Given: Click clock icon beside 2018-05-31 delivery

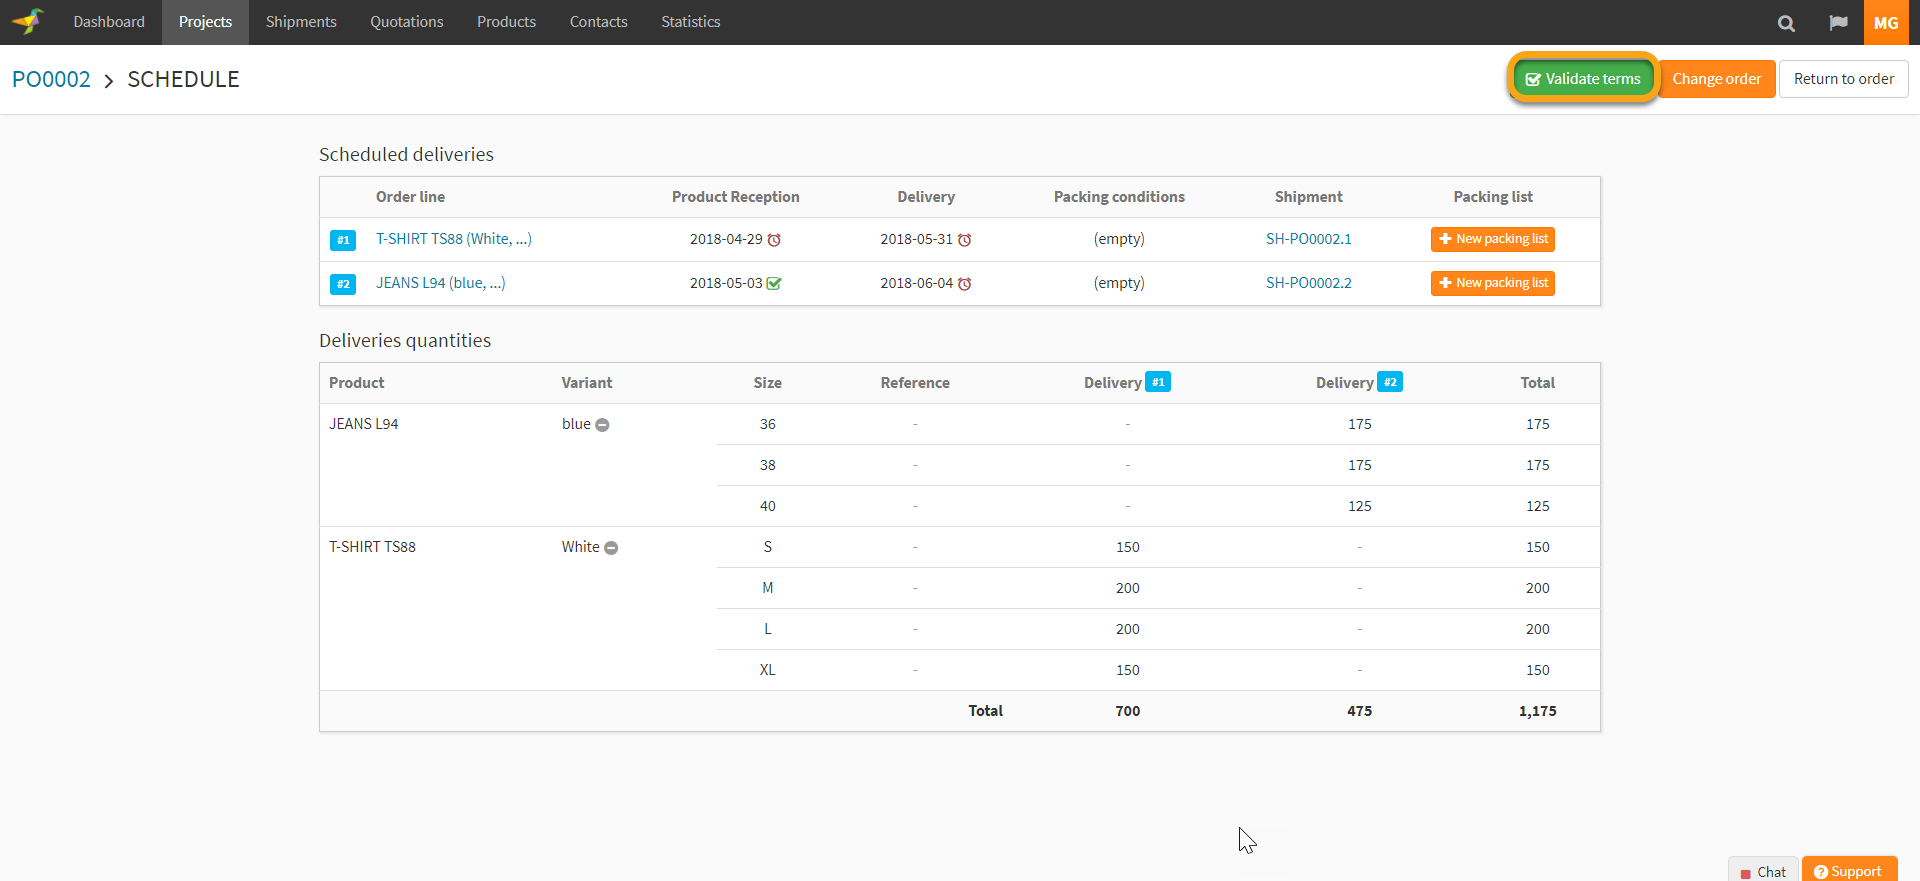Looking at the screenshot, I should pyautogui.click(x=965, y=240).
